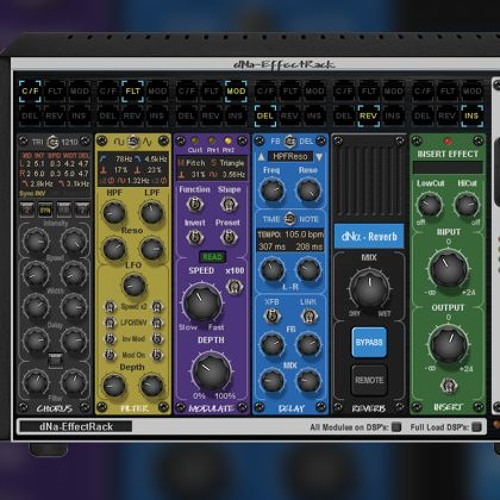Click the Ptn1 LED in Modulate module

212,141
